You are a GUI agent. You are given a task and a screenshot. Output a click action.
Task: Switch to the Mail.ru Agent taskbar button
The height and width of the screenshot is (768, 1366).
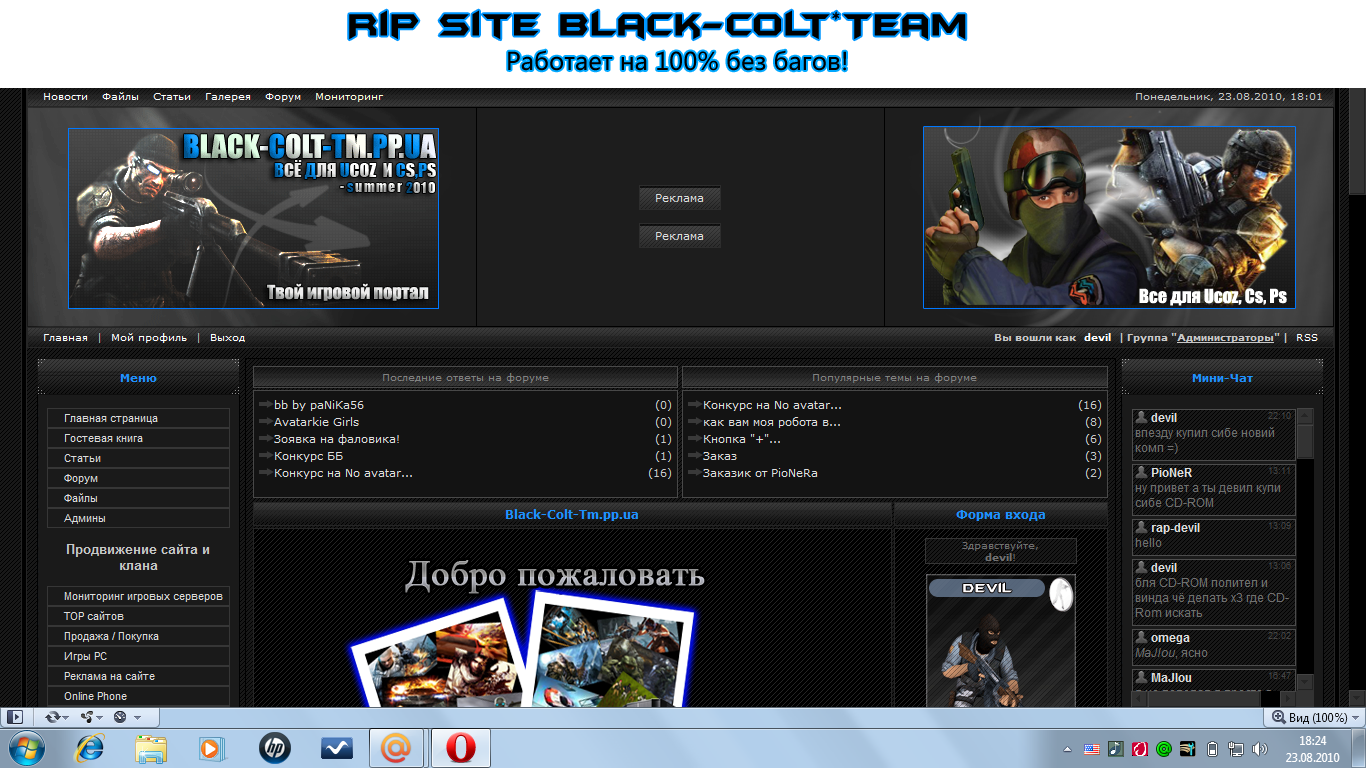(x=398, y=748)
